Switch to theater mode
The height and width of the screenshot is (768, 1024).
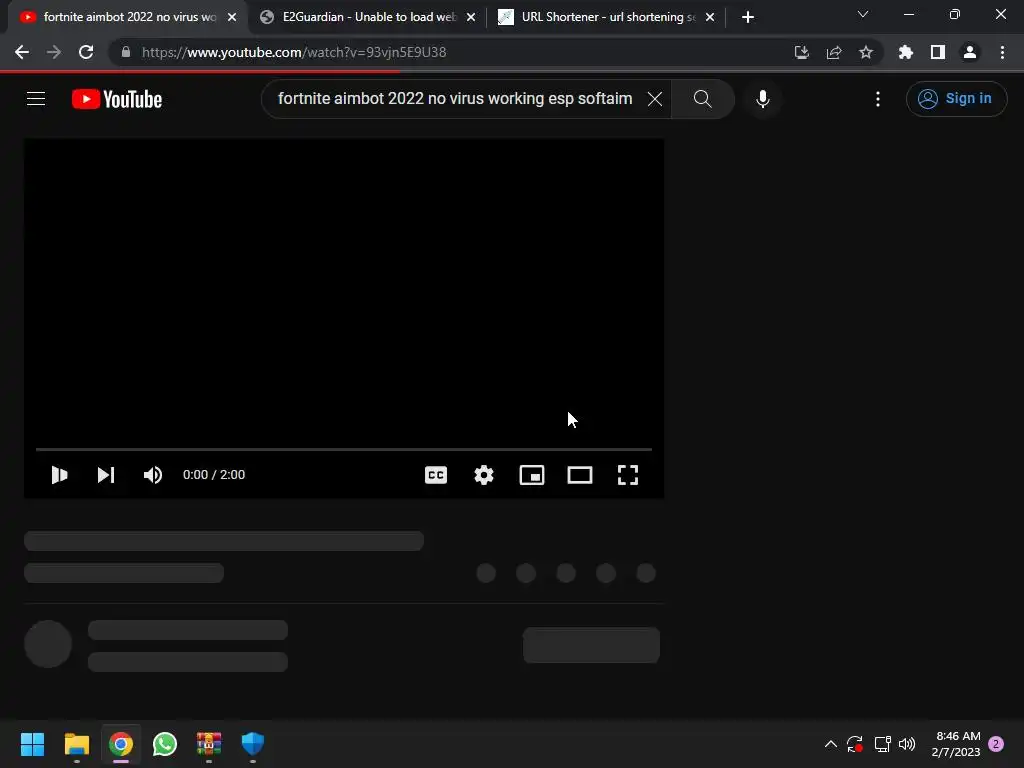click(x=580, y=475)
